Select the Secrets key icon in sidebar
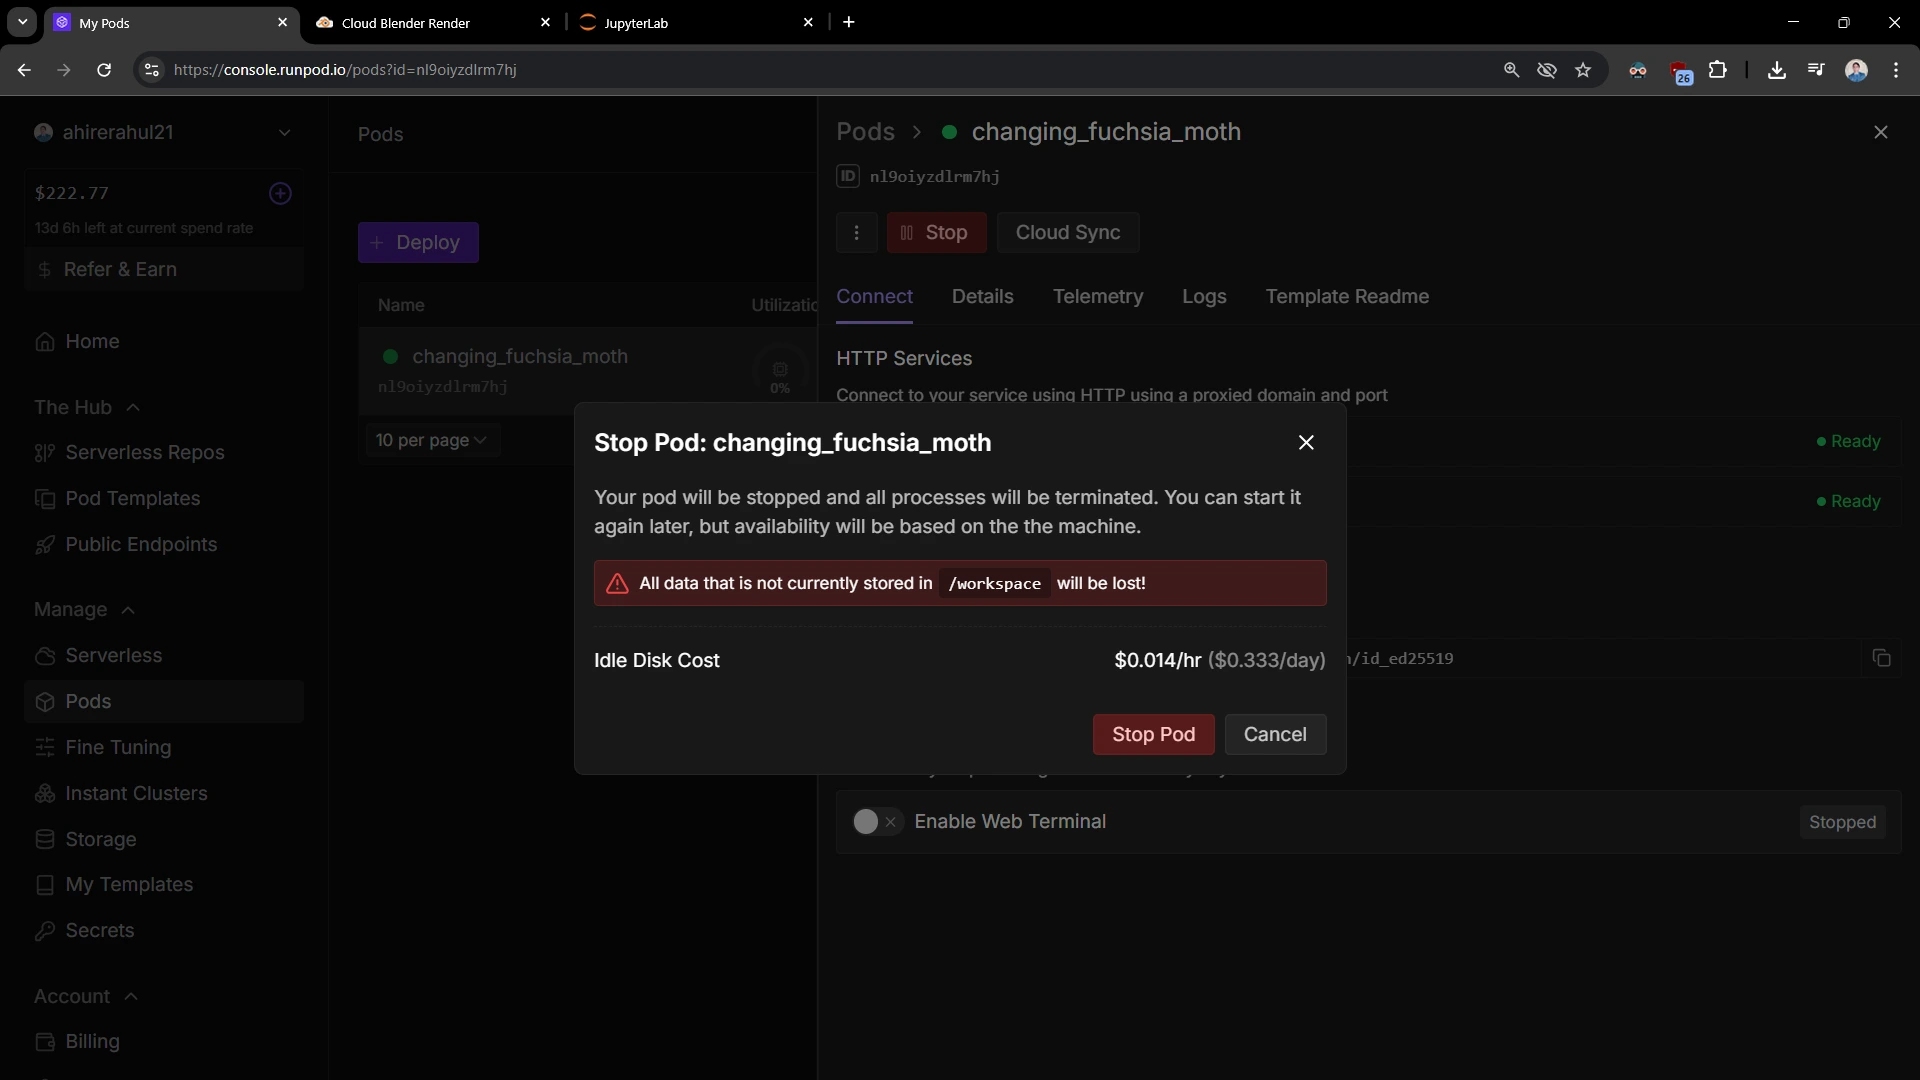This screenshot has height=1080, width=1920. (x=45, y=931)
